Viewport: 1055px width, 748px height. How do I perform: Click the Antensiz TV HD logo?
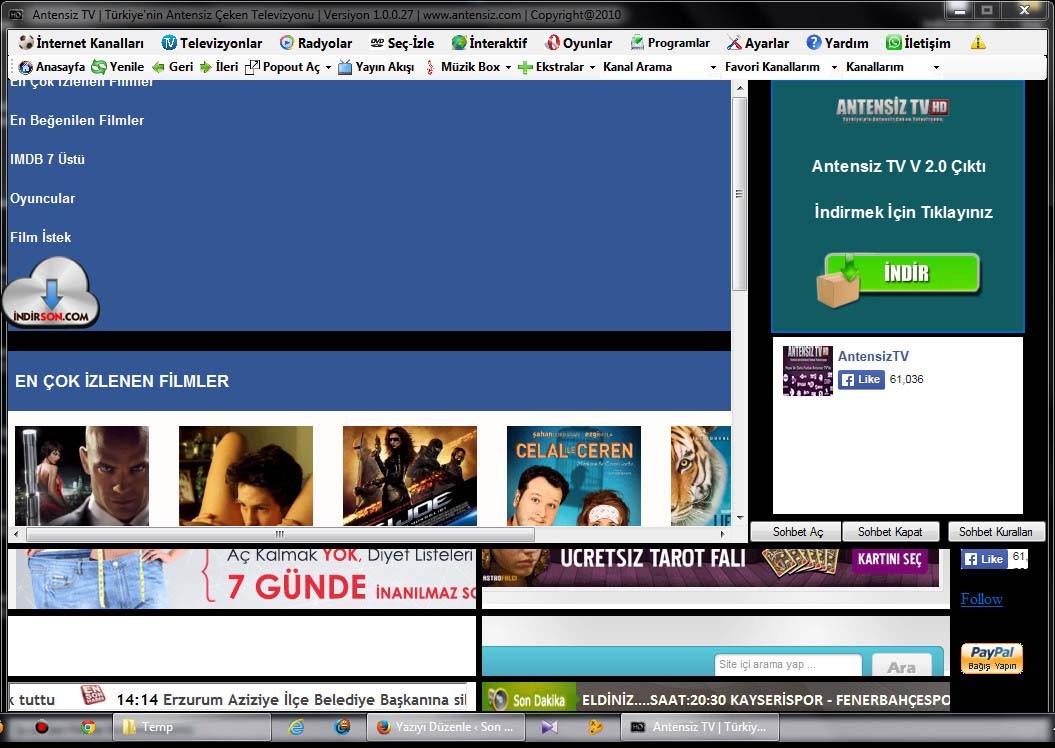892,109
